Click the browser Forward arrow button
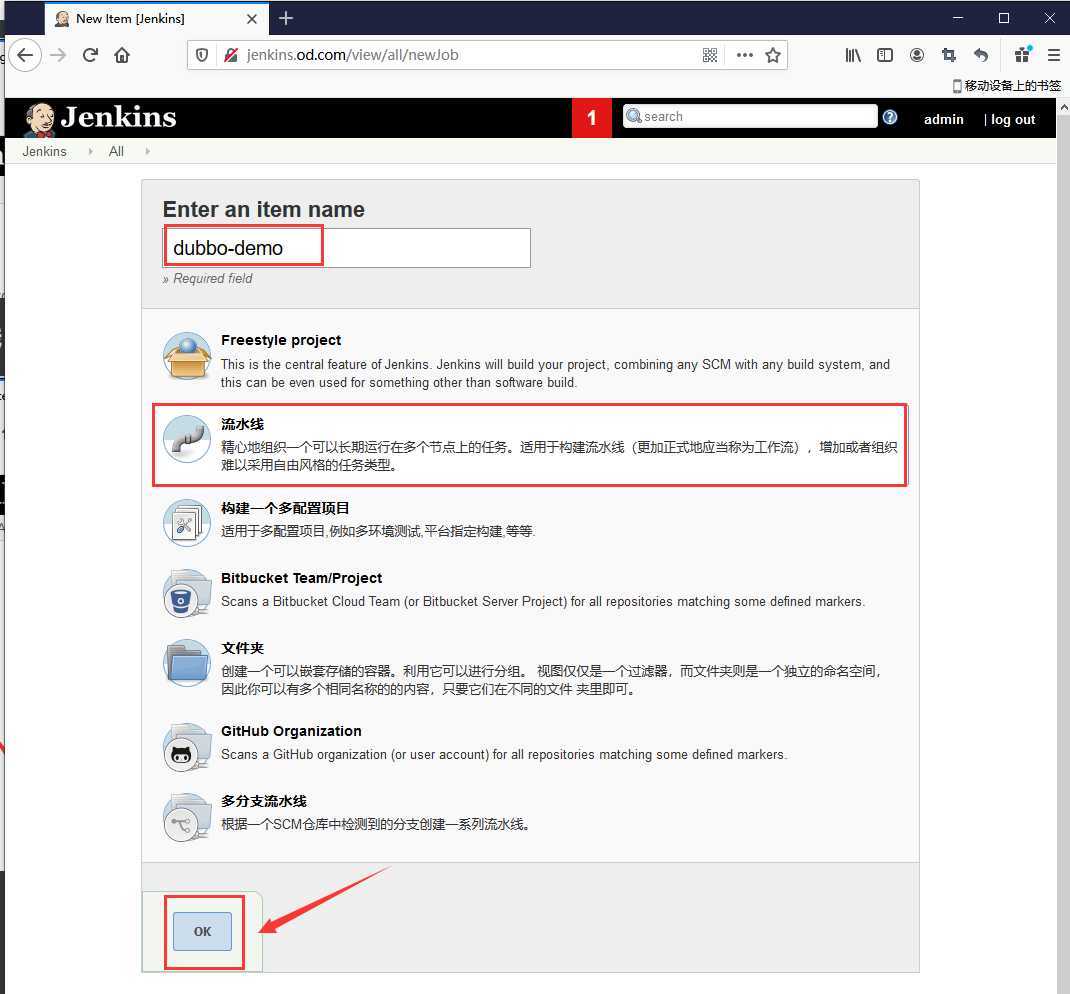Image resolution: width=1070 pixels, height=994 pixels. 59,55
